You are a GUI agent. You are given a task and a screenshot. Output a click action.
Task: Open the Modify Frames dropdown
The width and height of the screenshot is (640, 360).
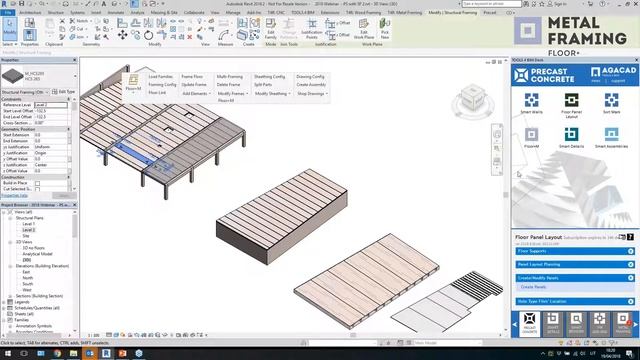pyautogui.click(x=233, y=93)
